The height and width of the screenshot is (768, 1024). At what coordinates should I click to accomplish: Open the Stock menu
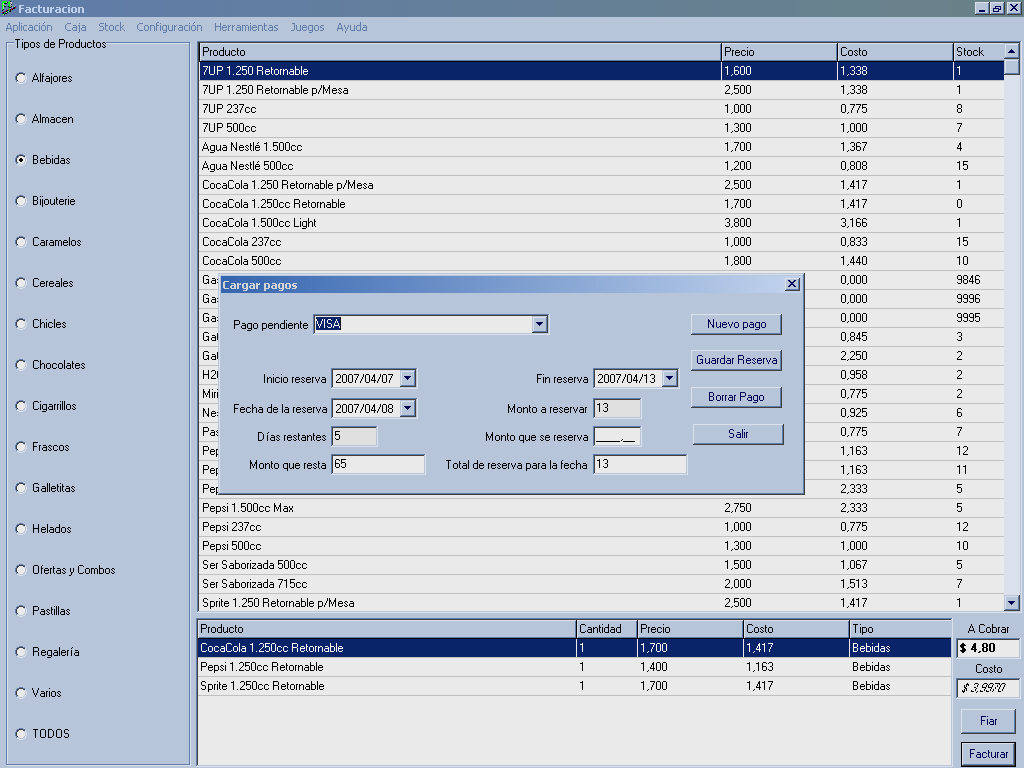111,27
